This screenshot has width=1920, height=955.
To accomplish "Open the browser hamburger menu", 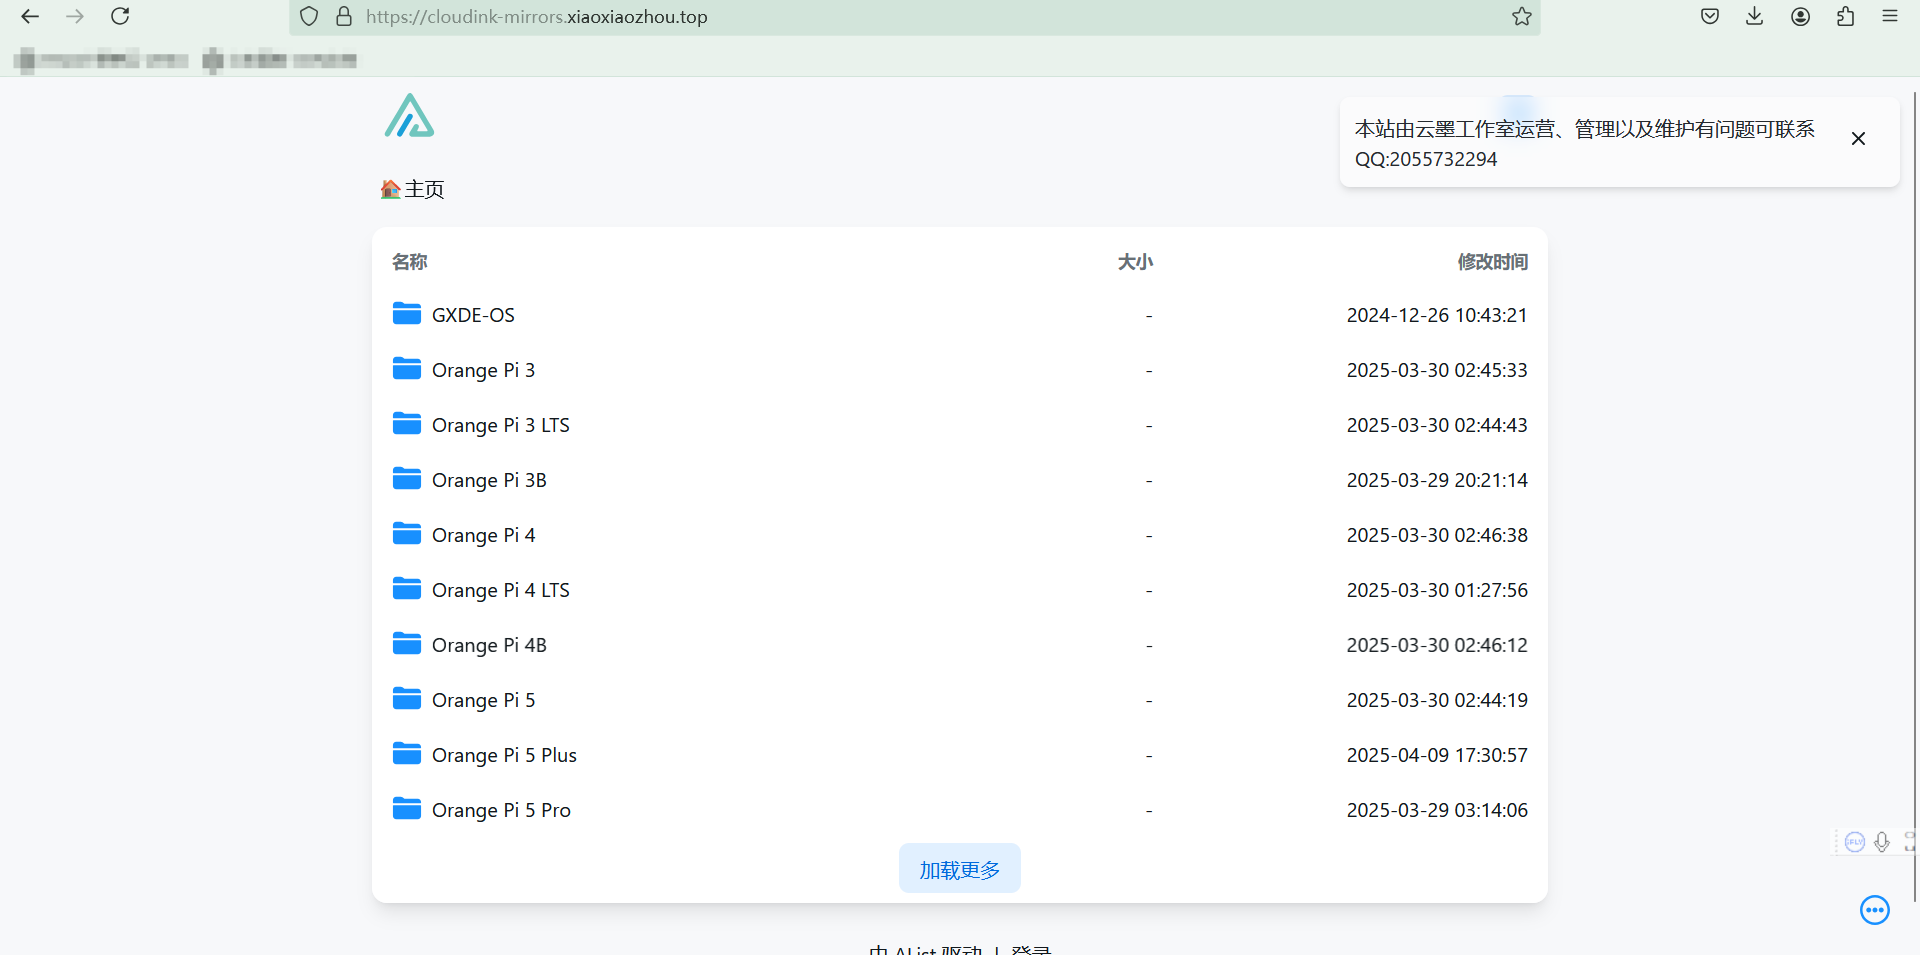I will 1890,16.
